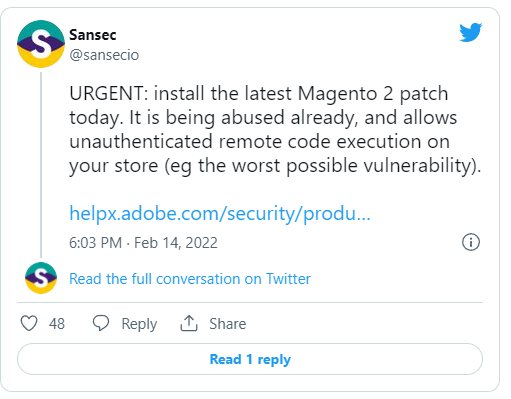
Task: Click the Sansec display name
Action: (93, 35)
